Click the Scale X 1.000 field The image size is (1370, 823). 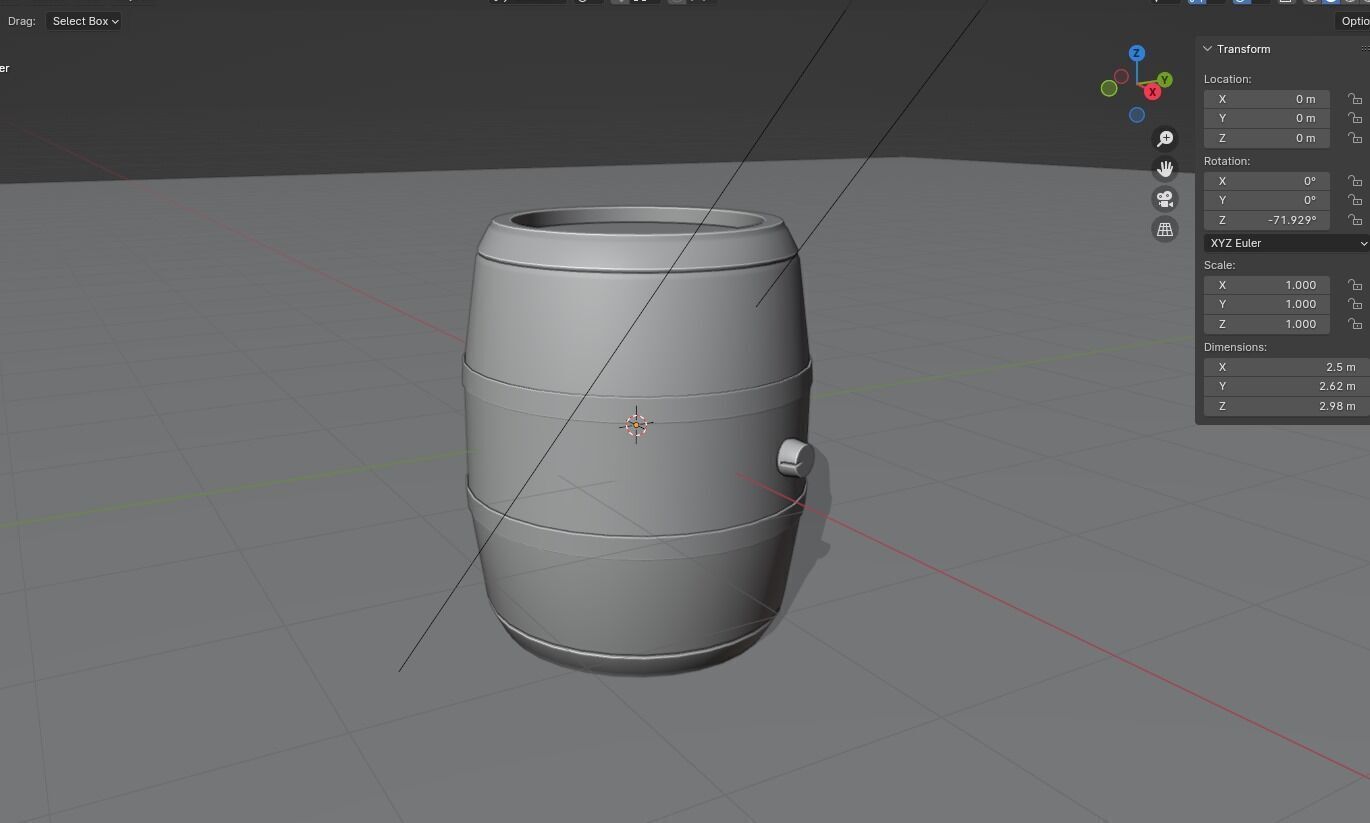[x=1267, y=285]
